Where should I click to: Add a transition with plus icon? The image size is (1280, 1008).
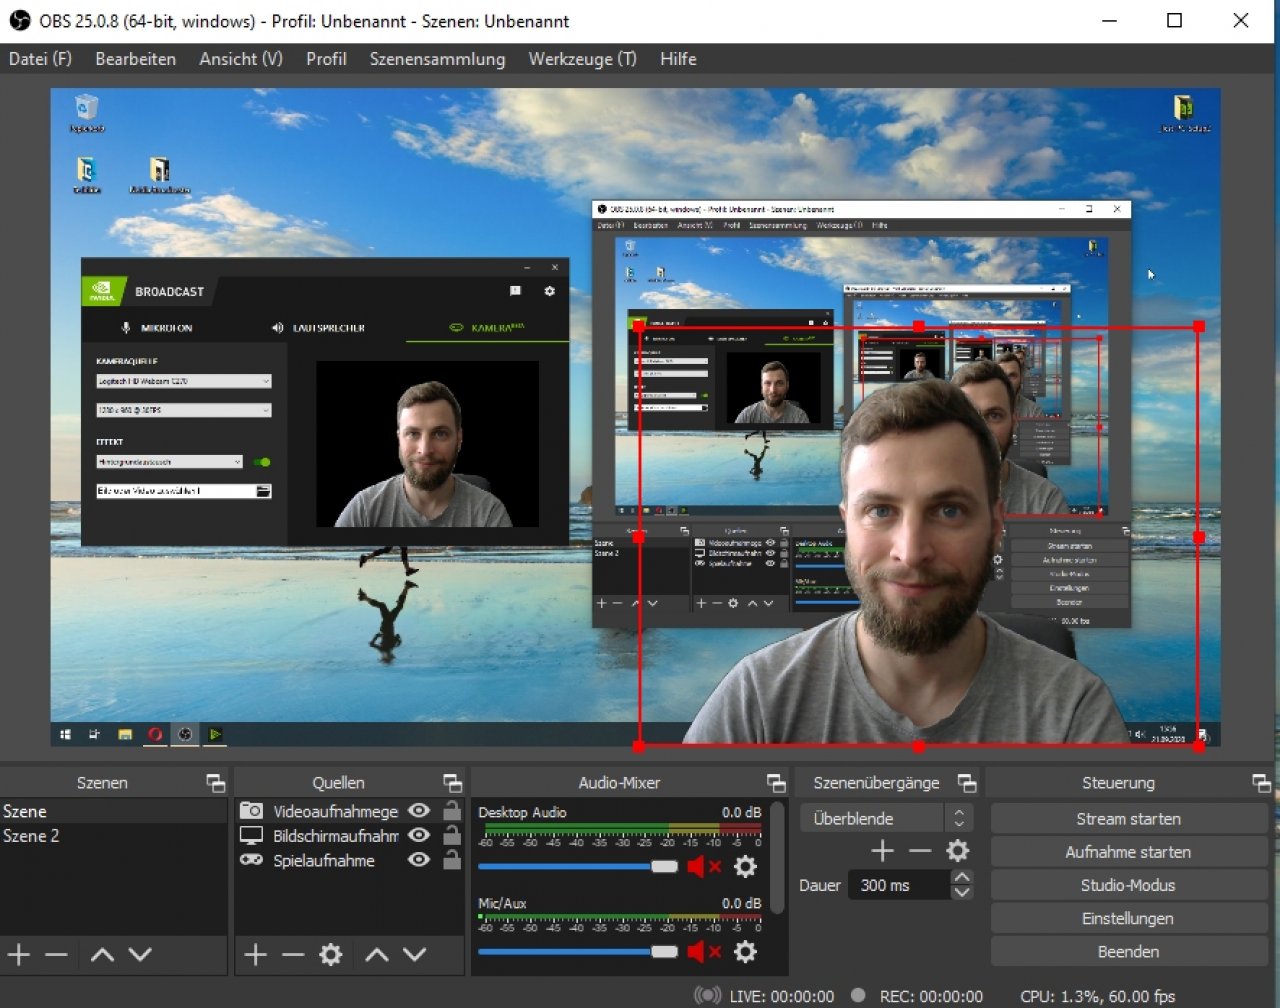point(882,851)
